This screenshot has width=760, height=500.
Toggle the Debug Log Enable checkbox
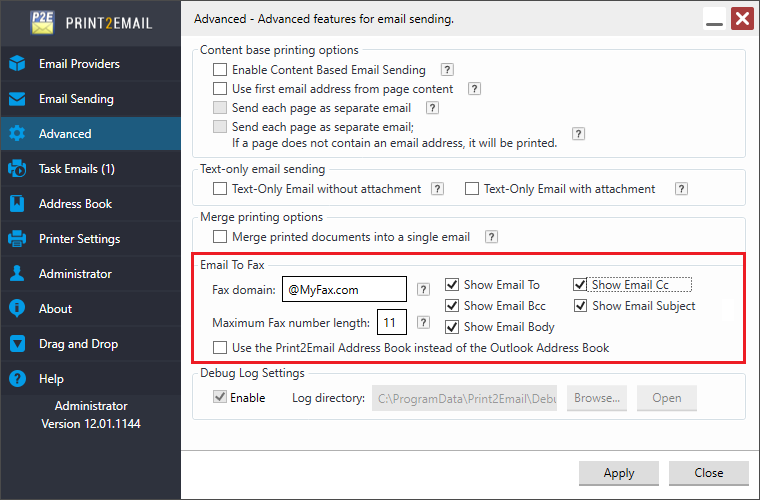coord(220,397)
